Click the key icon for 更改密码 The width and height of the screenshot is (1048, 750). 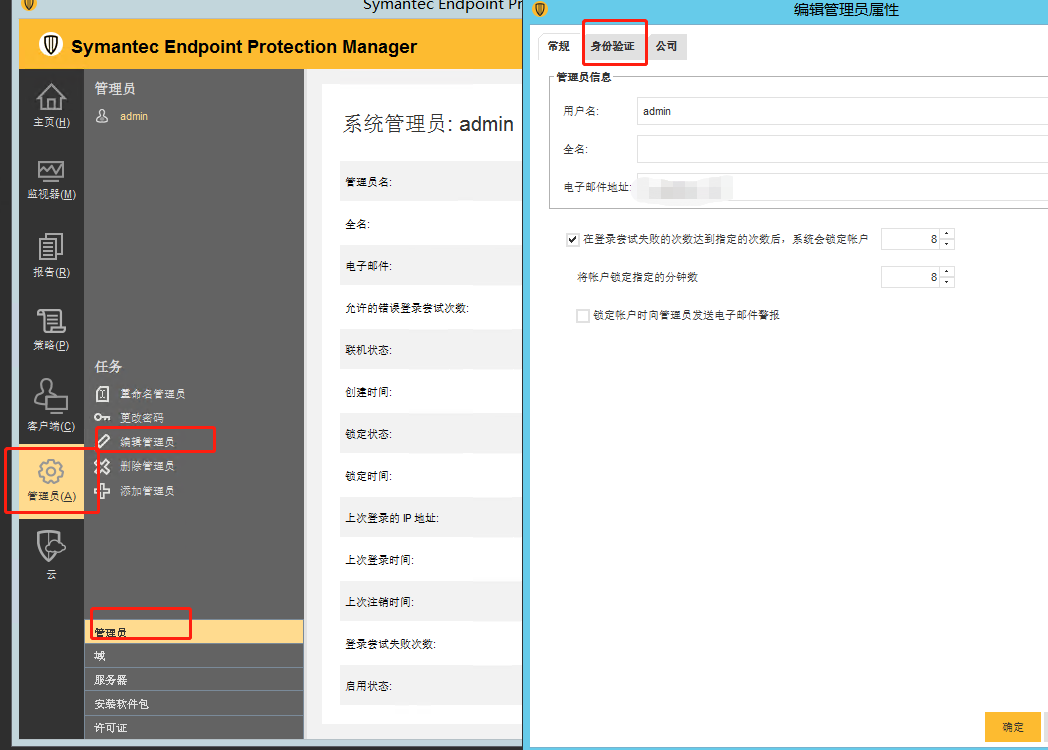click(102, 418)
